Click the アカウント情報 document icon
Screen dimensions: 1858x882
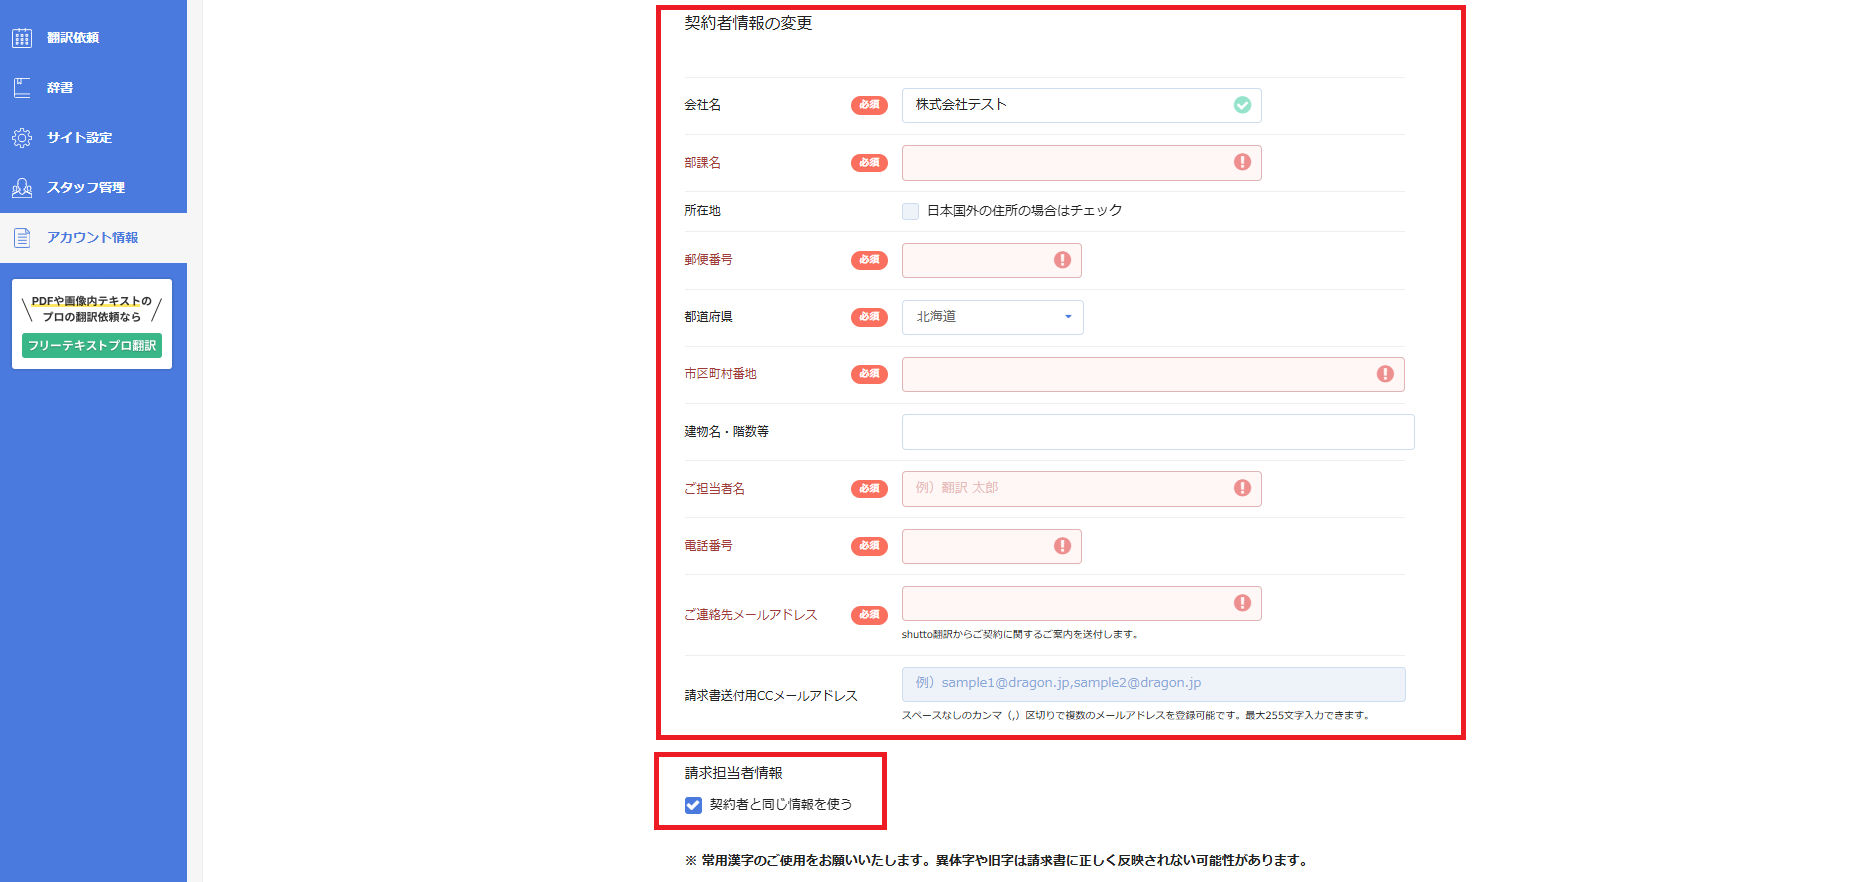pyautogui.click(x=22, y=238)
